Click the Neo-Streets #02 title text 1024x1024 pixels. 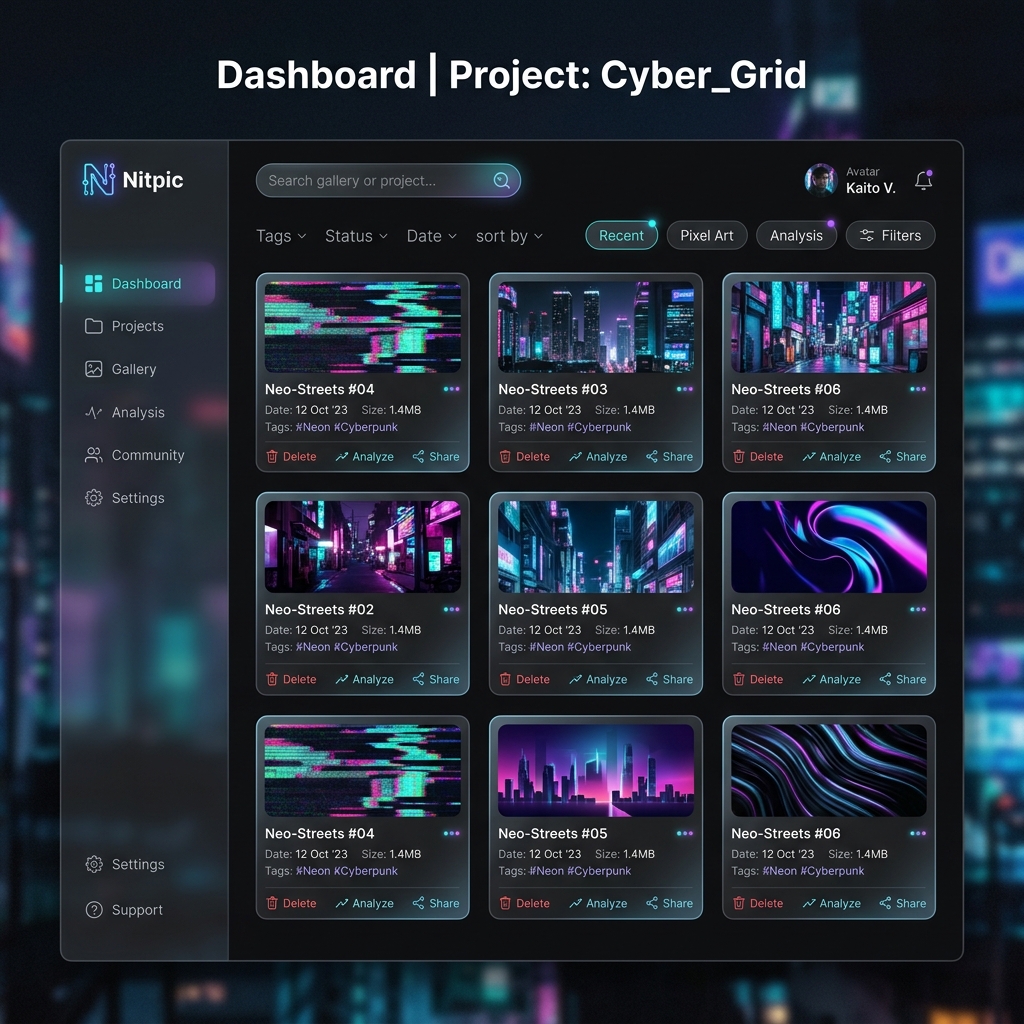point(319,609)
